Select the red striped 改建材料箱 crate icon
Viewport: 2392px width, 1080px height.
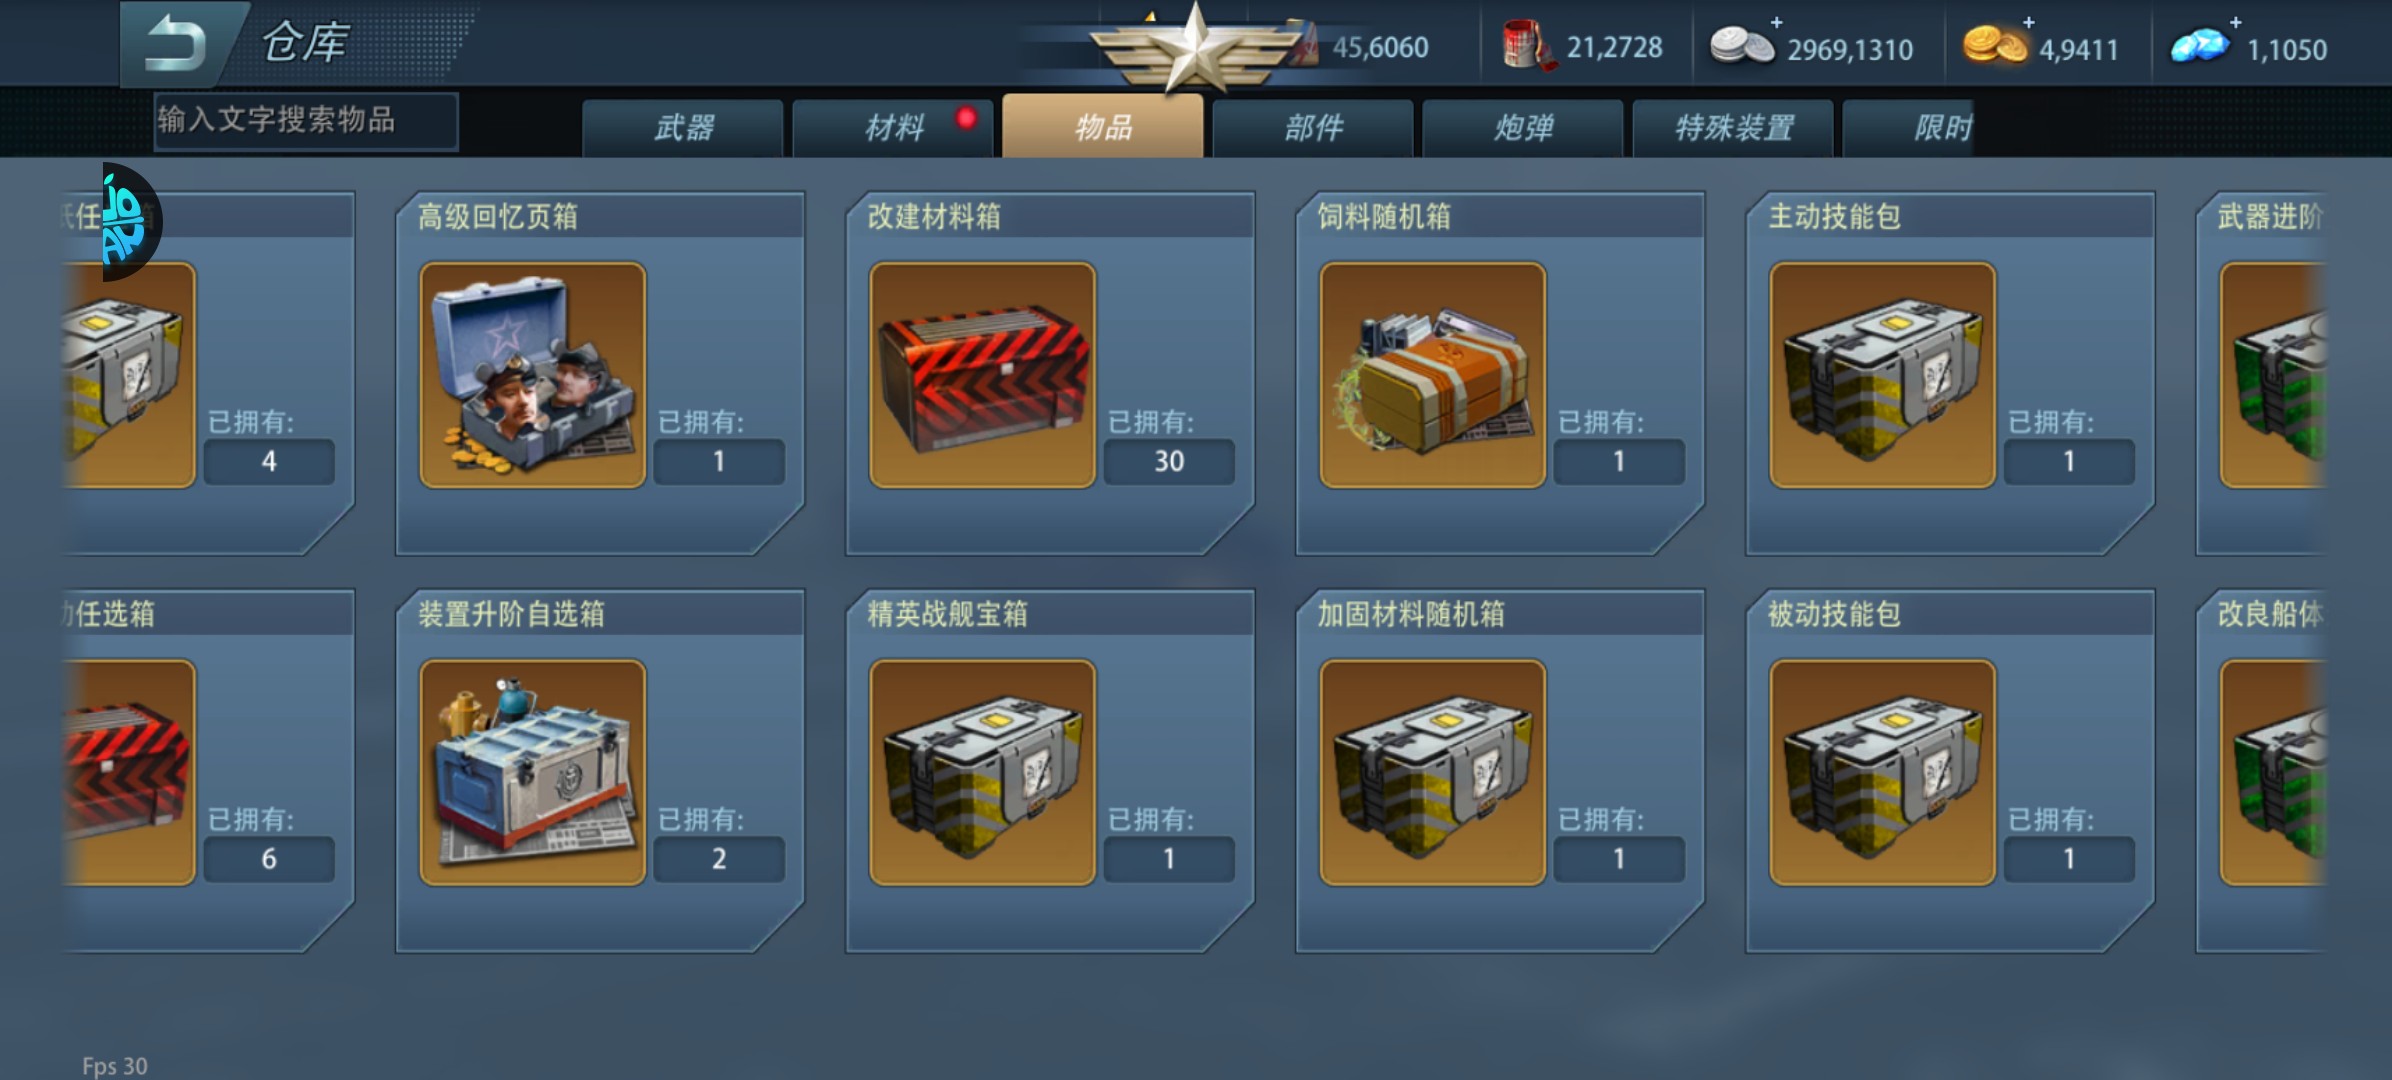coord(982,375)
